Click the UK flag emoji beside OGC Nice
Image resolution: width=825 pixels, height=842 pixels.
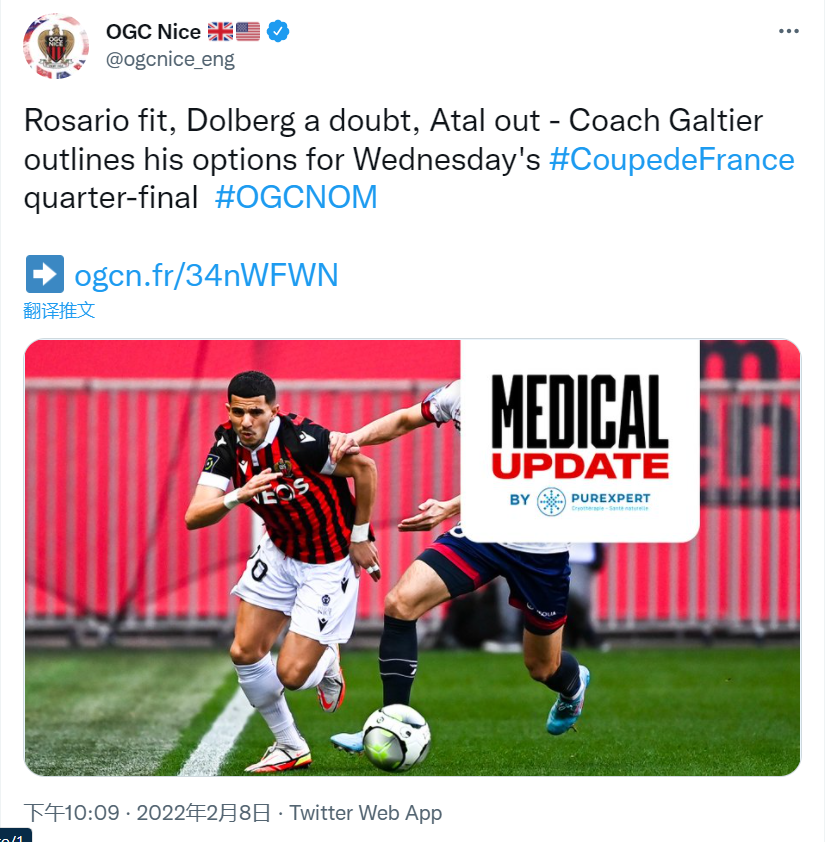click(x=220, y=31)
